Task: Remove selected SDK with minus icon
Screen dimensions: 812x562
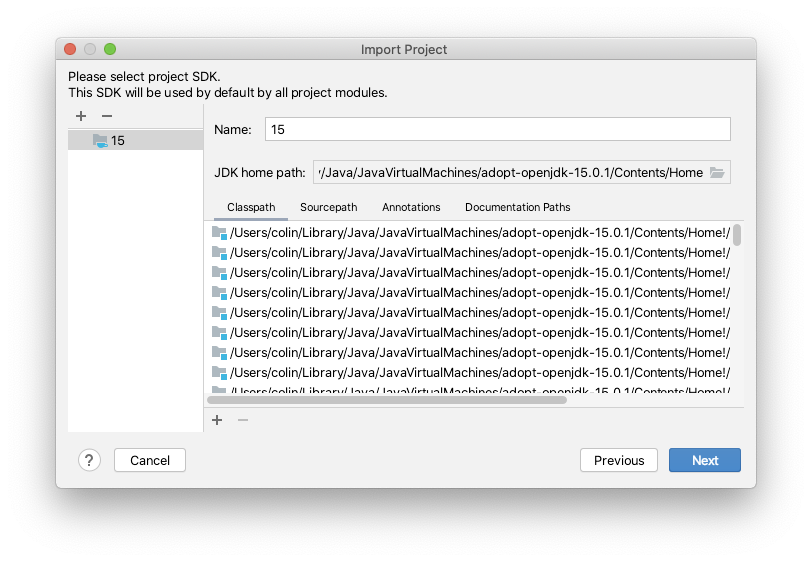Action: coord(107,116)
